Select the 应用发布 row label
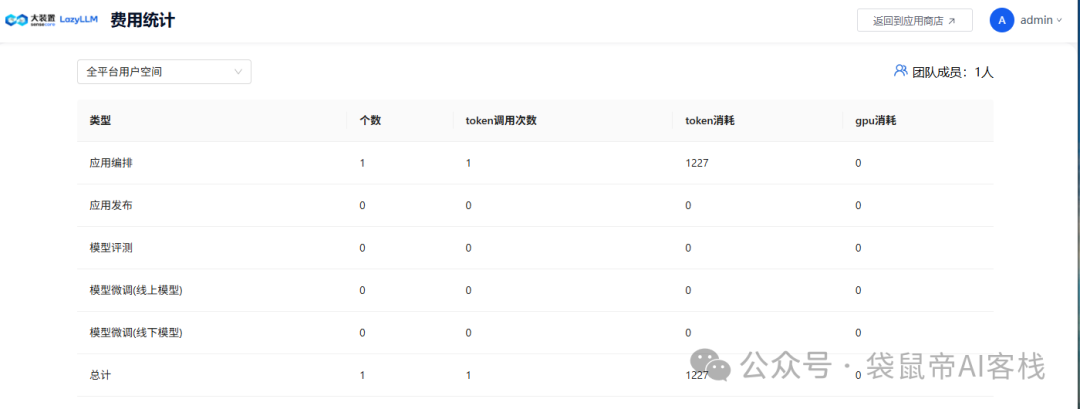Viewport: 1080px width, 409px height. coord(111,205)
